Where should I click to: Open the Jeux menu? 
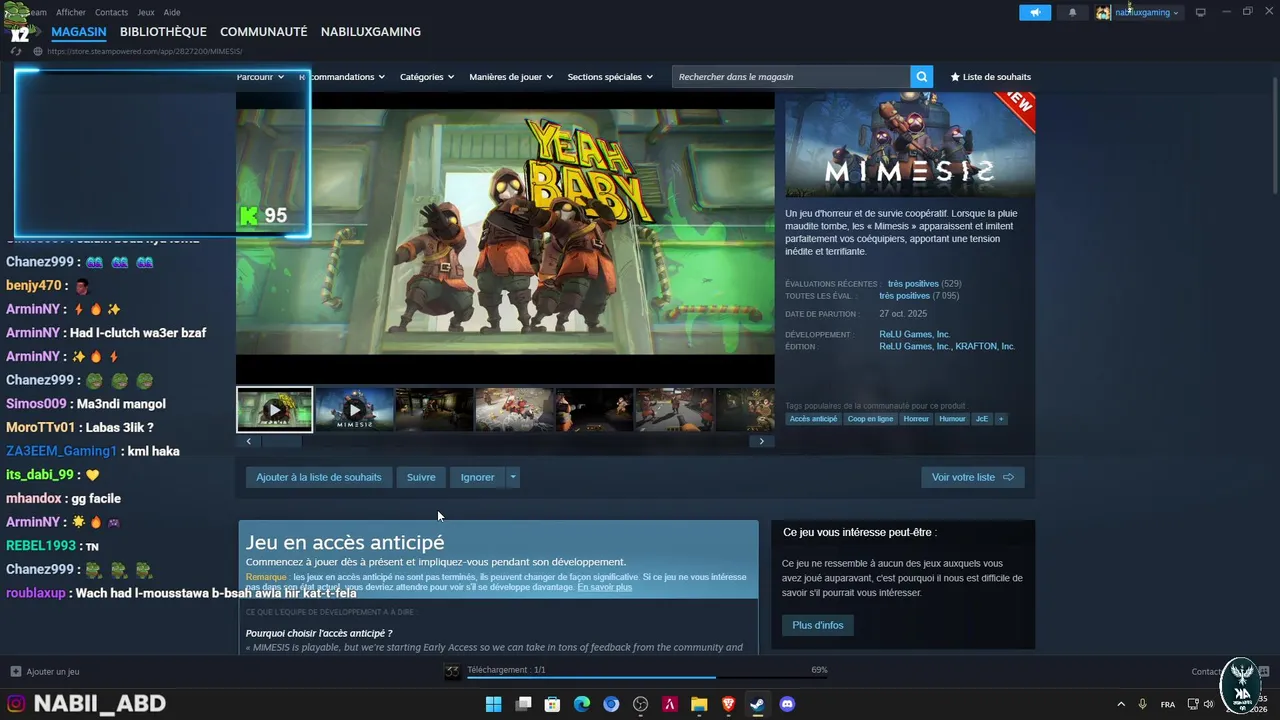pos(146,12)
